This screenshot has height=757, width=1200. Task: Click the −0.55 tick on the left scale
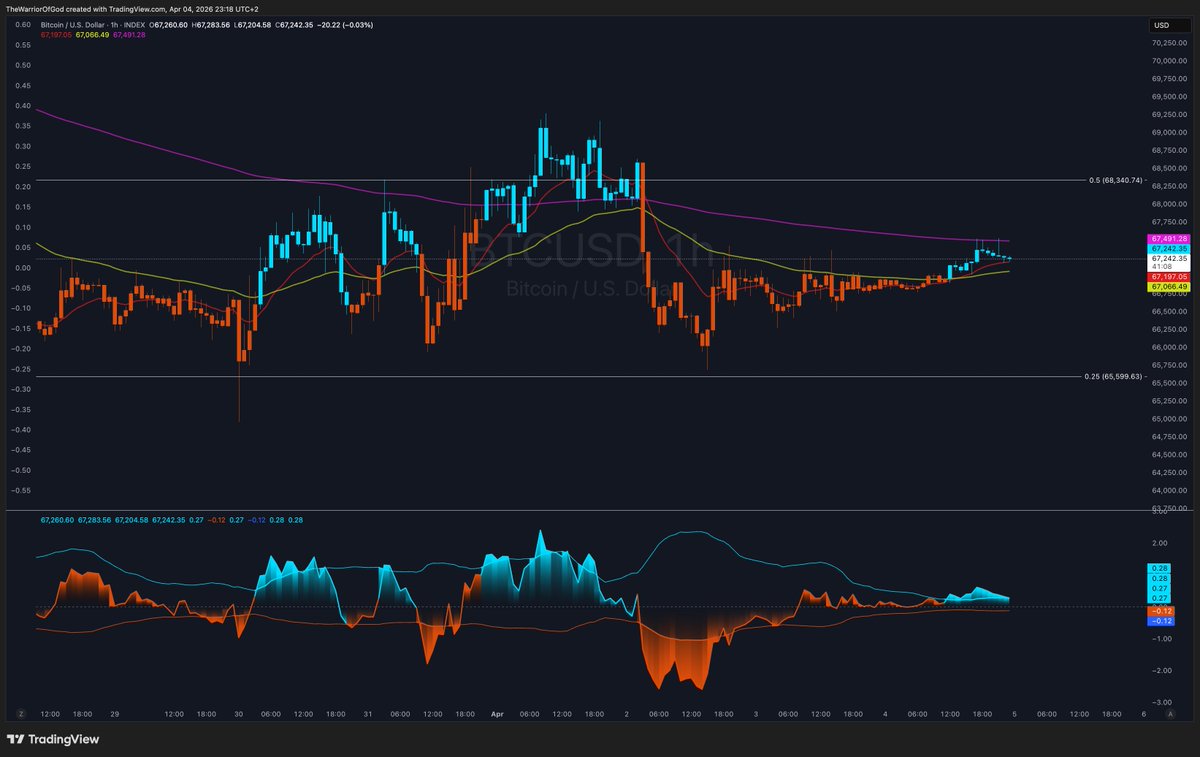tap(21, 490)
